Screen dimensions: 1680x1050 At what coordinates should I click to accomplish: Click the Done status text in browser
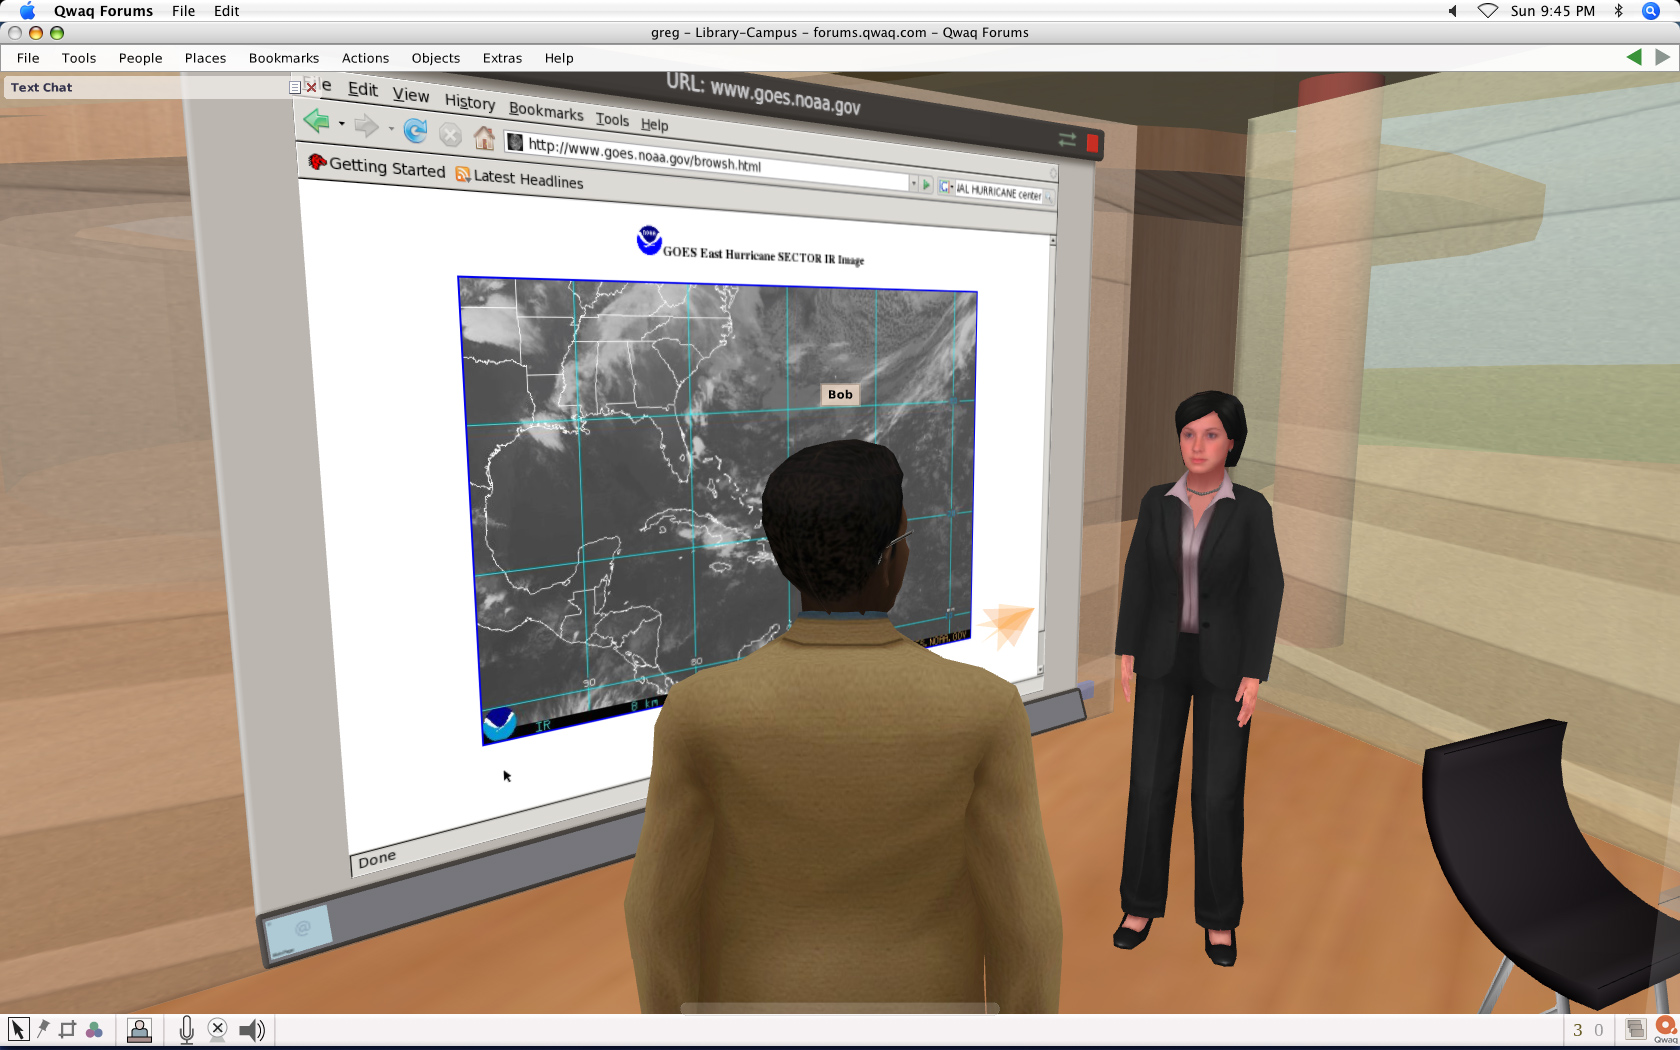pos(377,859)
